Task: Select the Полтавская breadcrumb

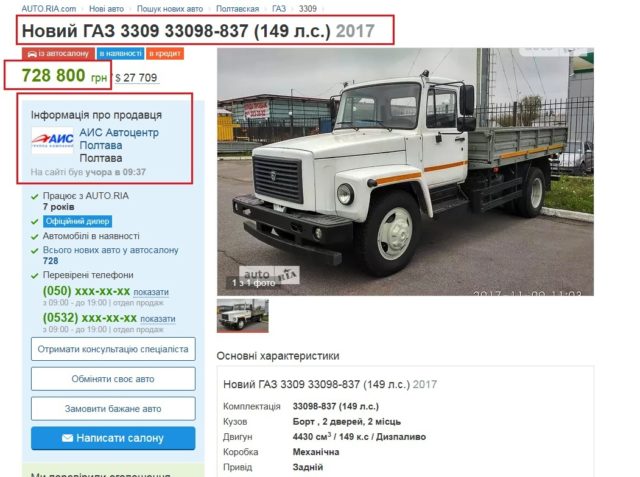Action: pos(237,9)
